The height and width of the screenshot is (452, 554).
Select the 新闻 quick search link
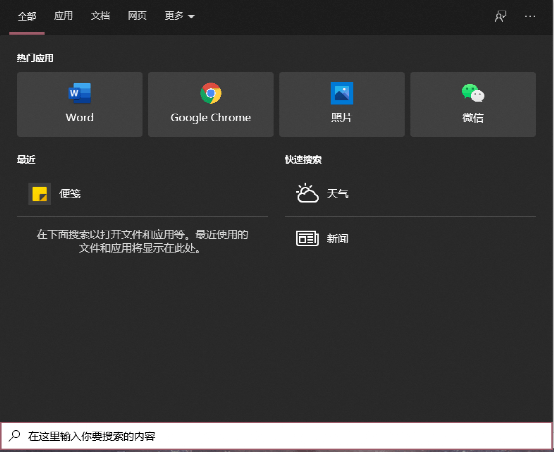coord(337,239)
